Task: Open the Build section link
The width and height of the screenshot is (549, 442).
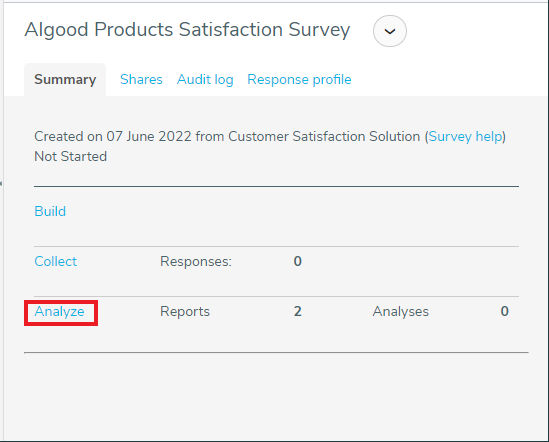Action: point(50,212)
